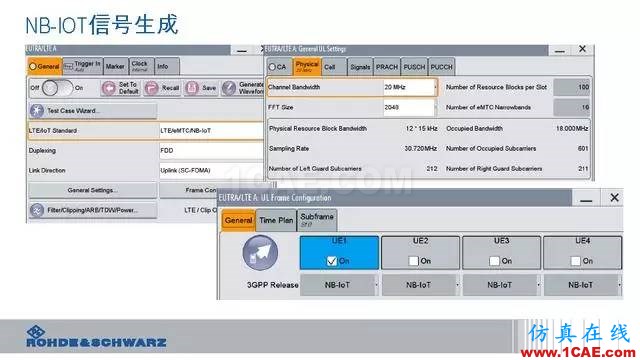Select the UE2 header cell
This screenshot has height=360, width=640.
pos(420,253)
